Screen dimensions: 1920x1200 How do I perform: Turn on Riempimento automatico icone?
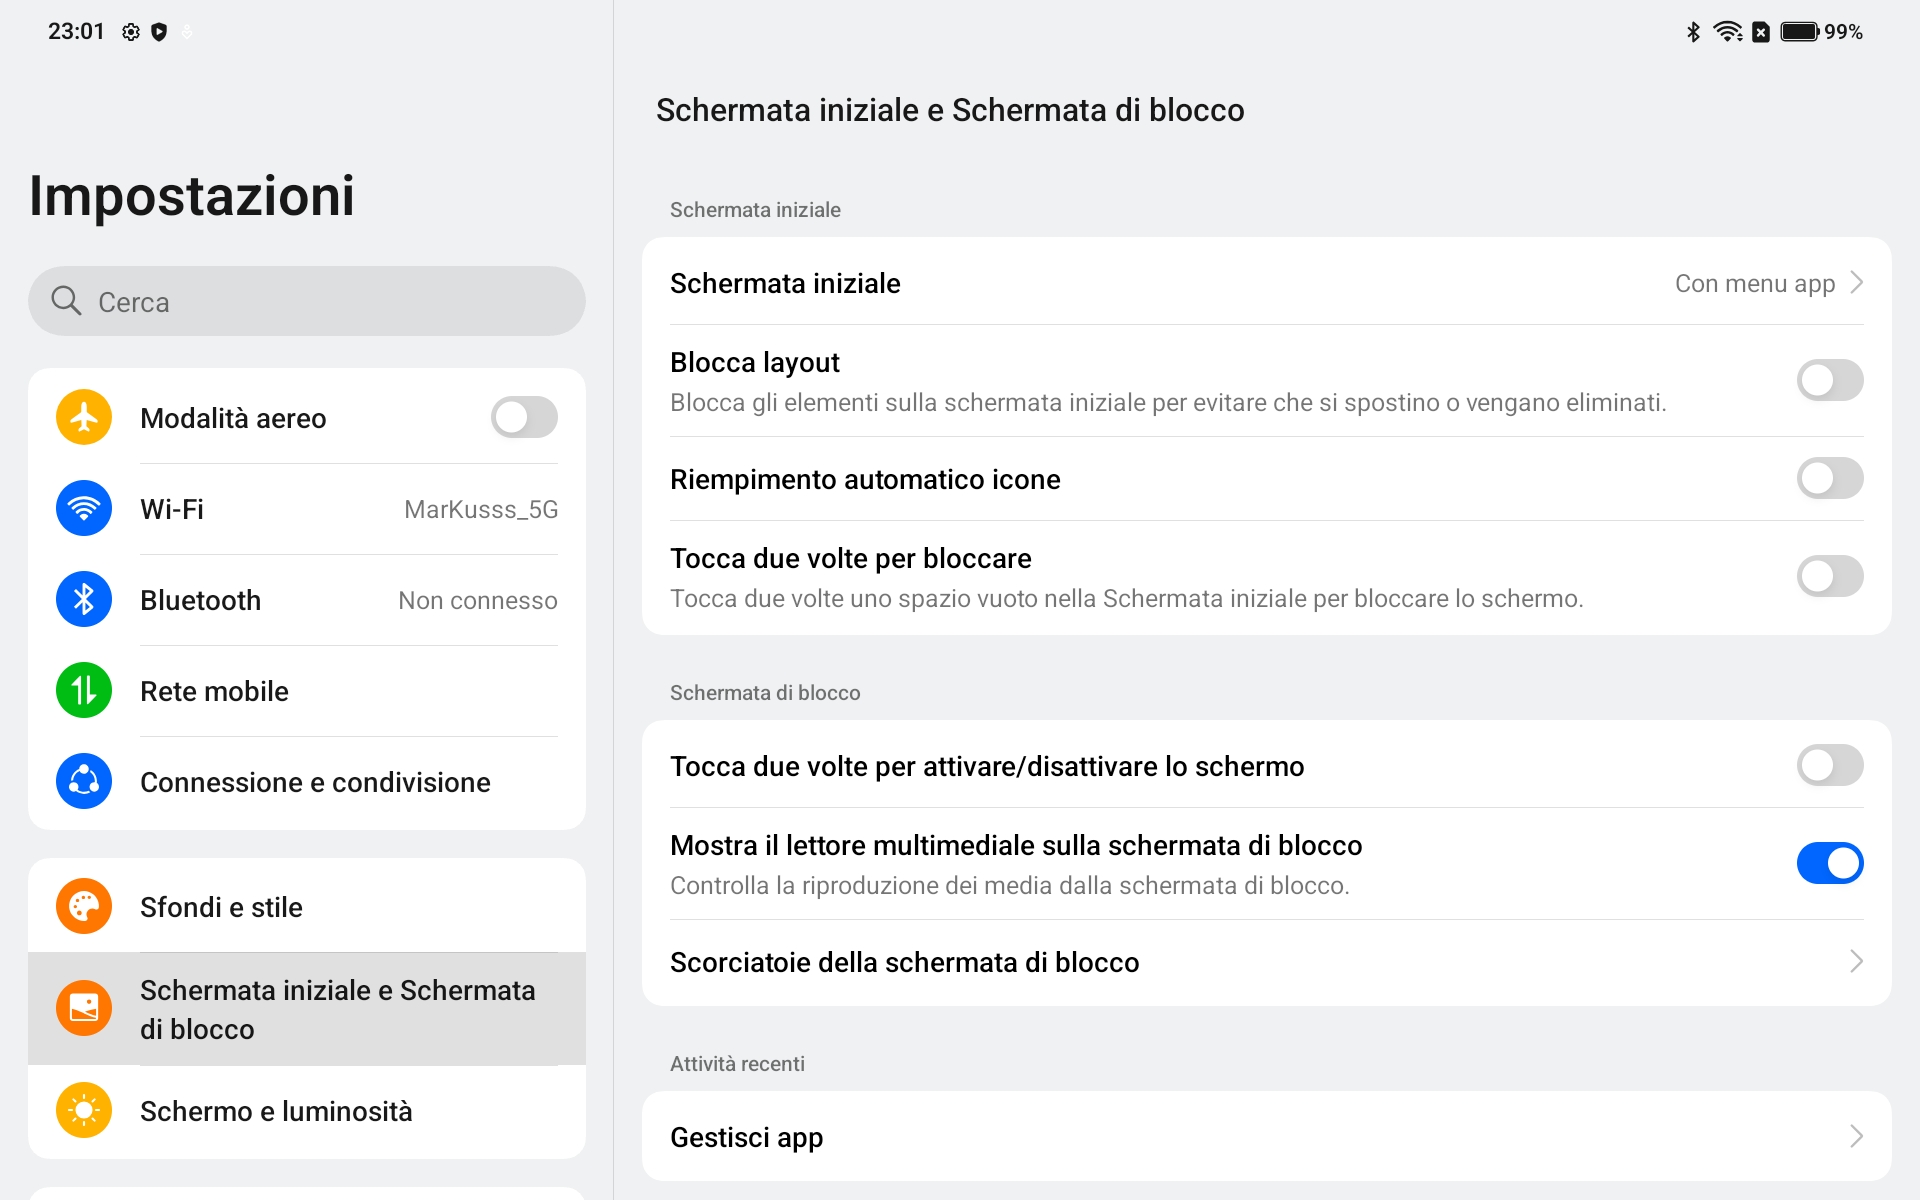(1830, 478)
